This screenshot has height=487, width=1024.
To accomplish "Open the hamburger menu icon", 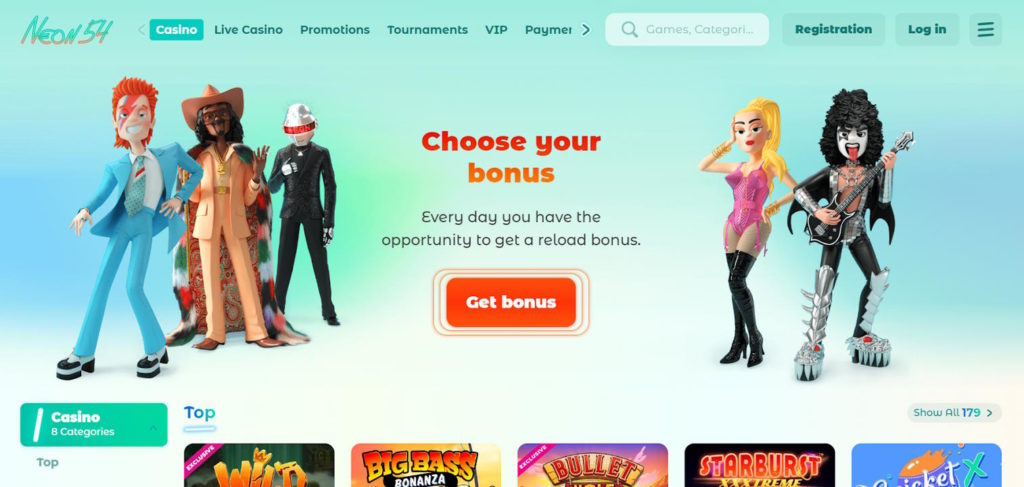I will coord(985,29).
